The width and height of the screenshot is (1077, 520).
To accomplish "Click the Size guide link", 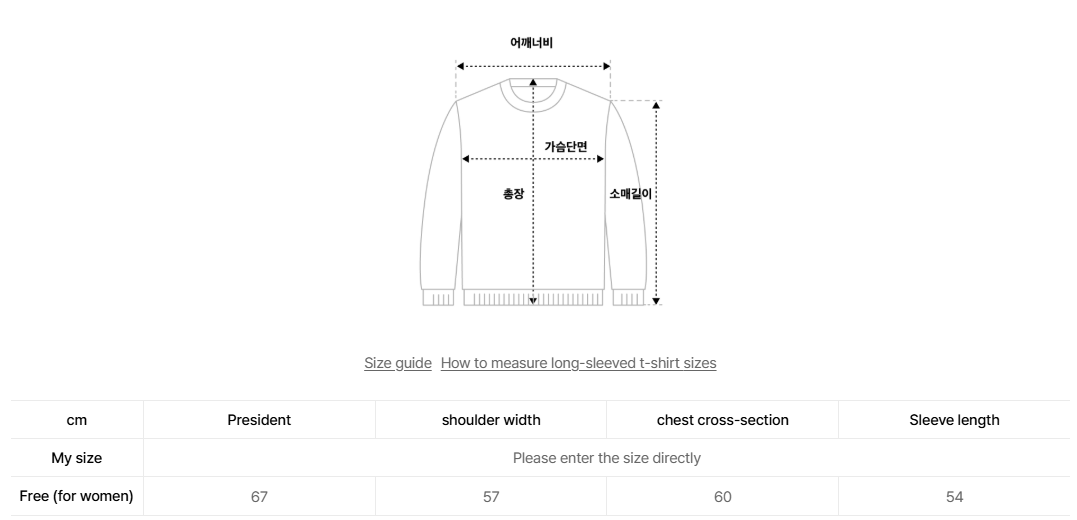I will point(398,363).
